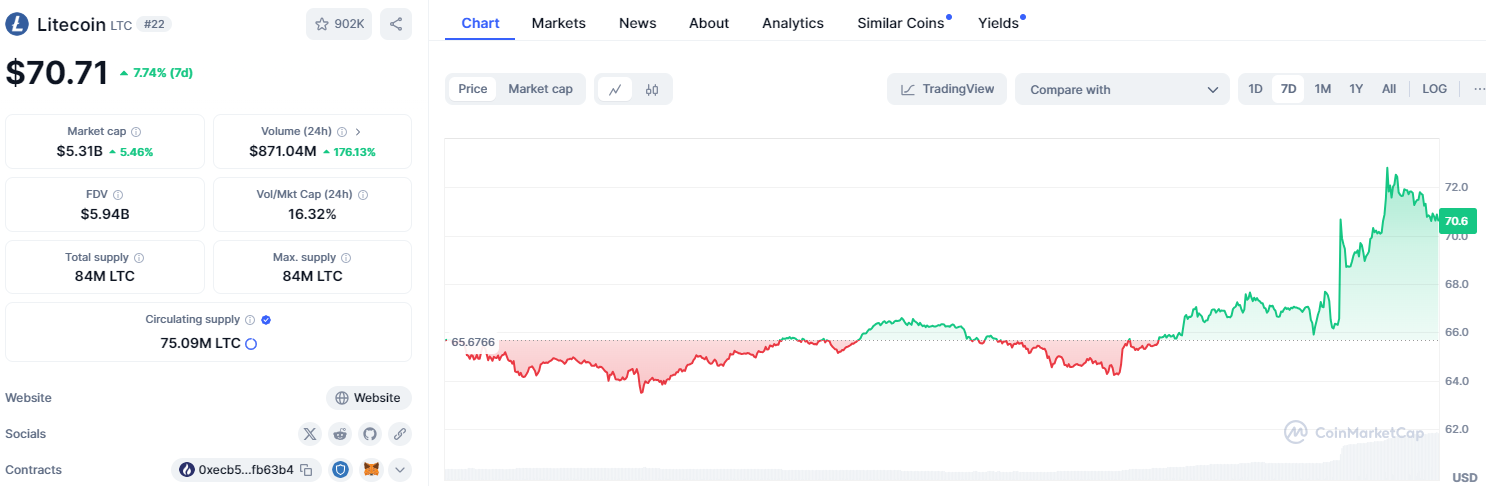
Task: Switch to the Analytics tab
Action: pyautogui.click(x=793, y=23)
